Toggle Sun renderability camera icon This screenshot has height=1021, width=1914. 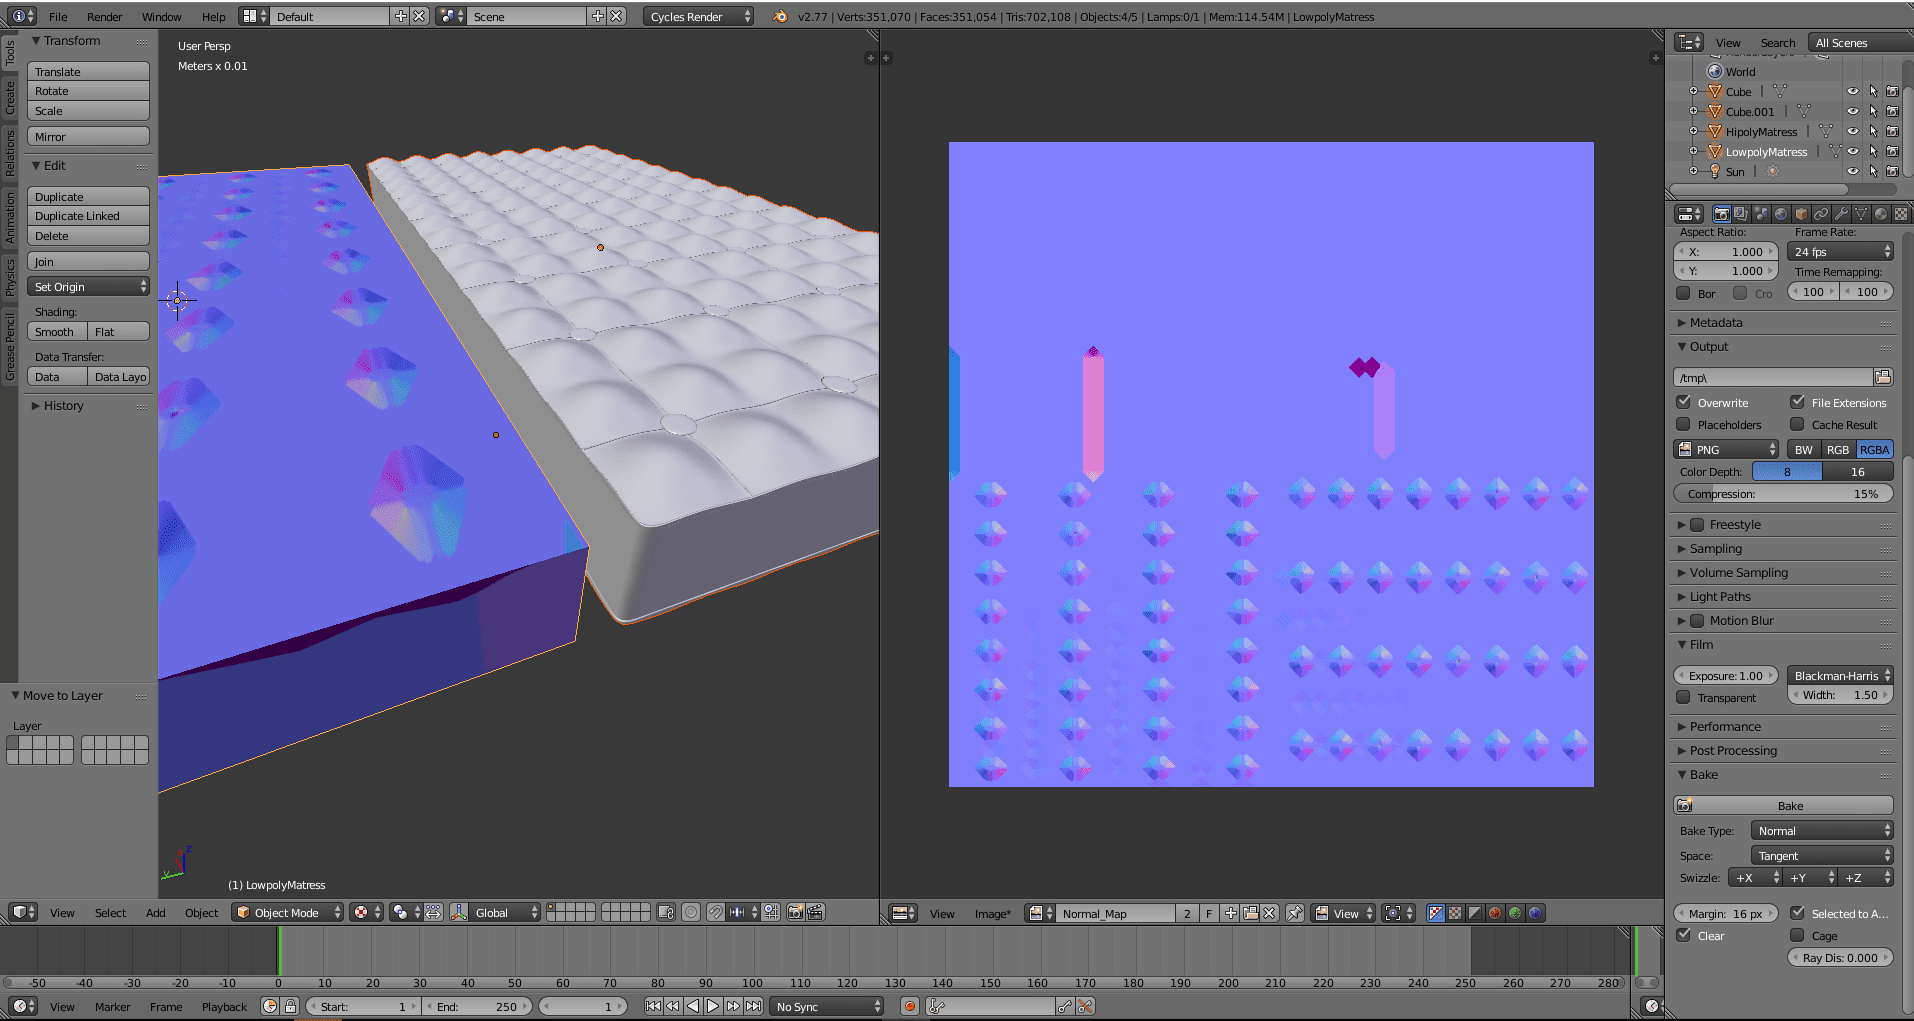(1892, 171)
